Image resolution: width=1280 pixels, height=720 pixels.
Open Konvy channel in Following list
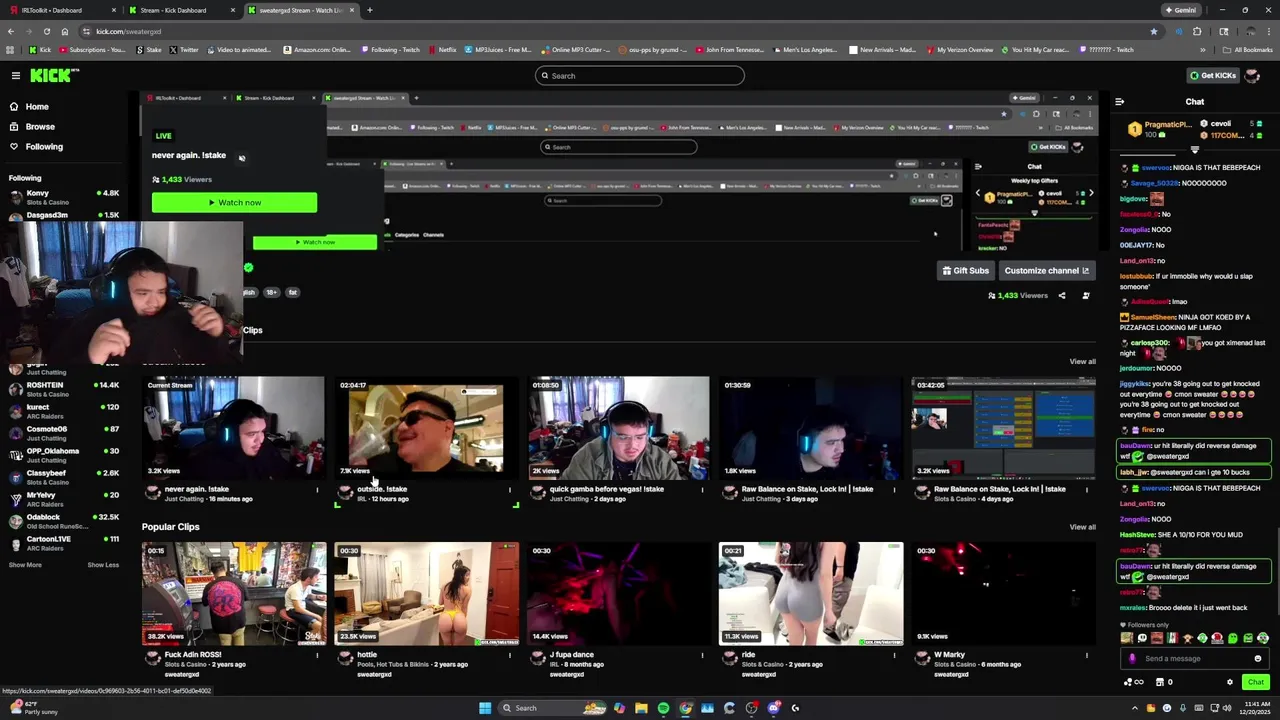coord(62,197)
